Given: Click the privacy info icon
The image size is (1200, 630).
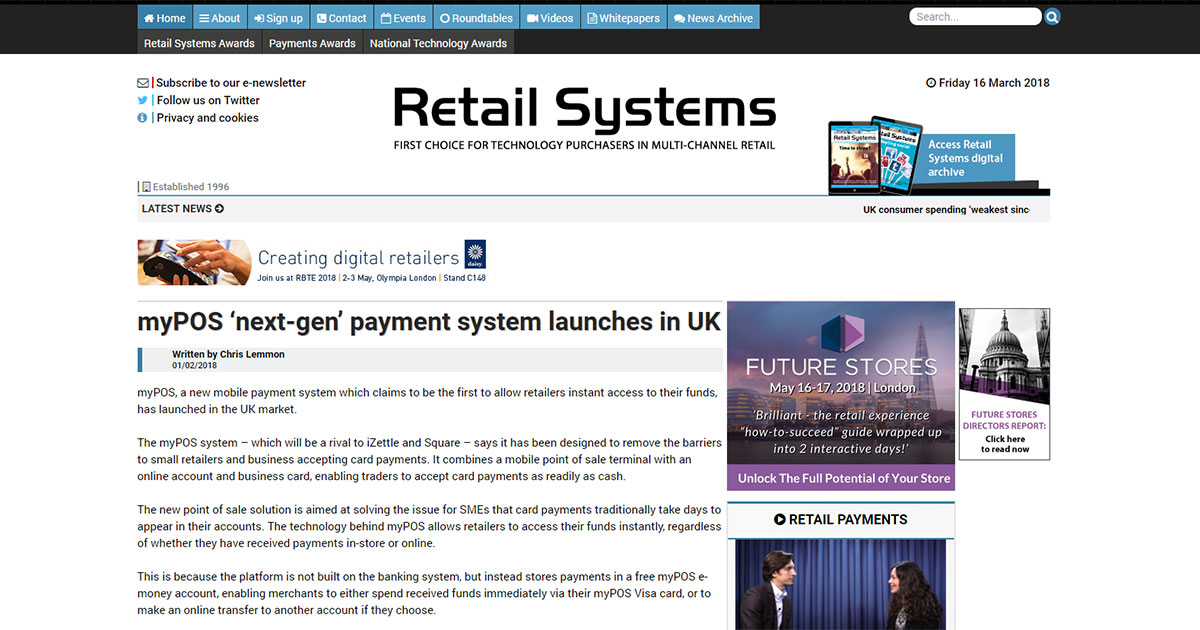Looking at the screenshot, I should [x=143, y=117].
